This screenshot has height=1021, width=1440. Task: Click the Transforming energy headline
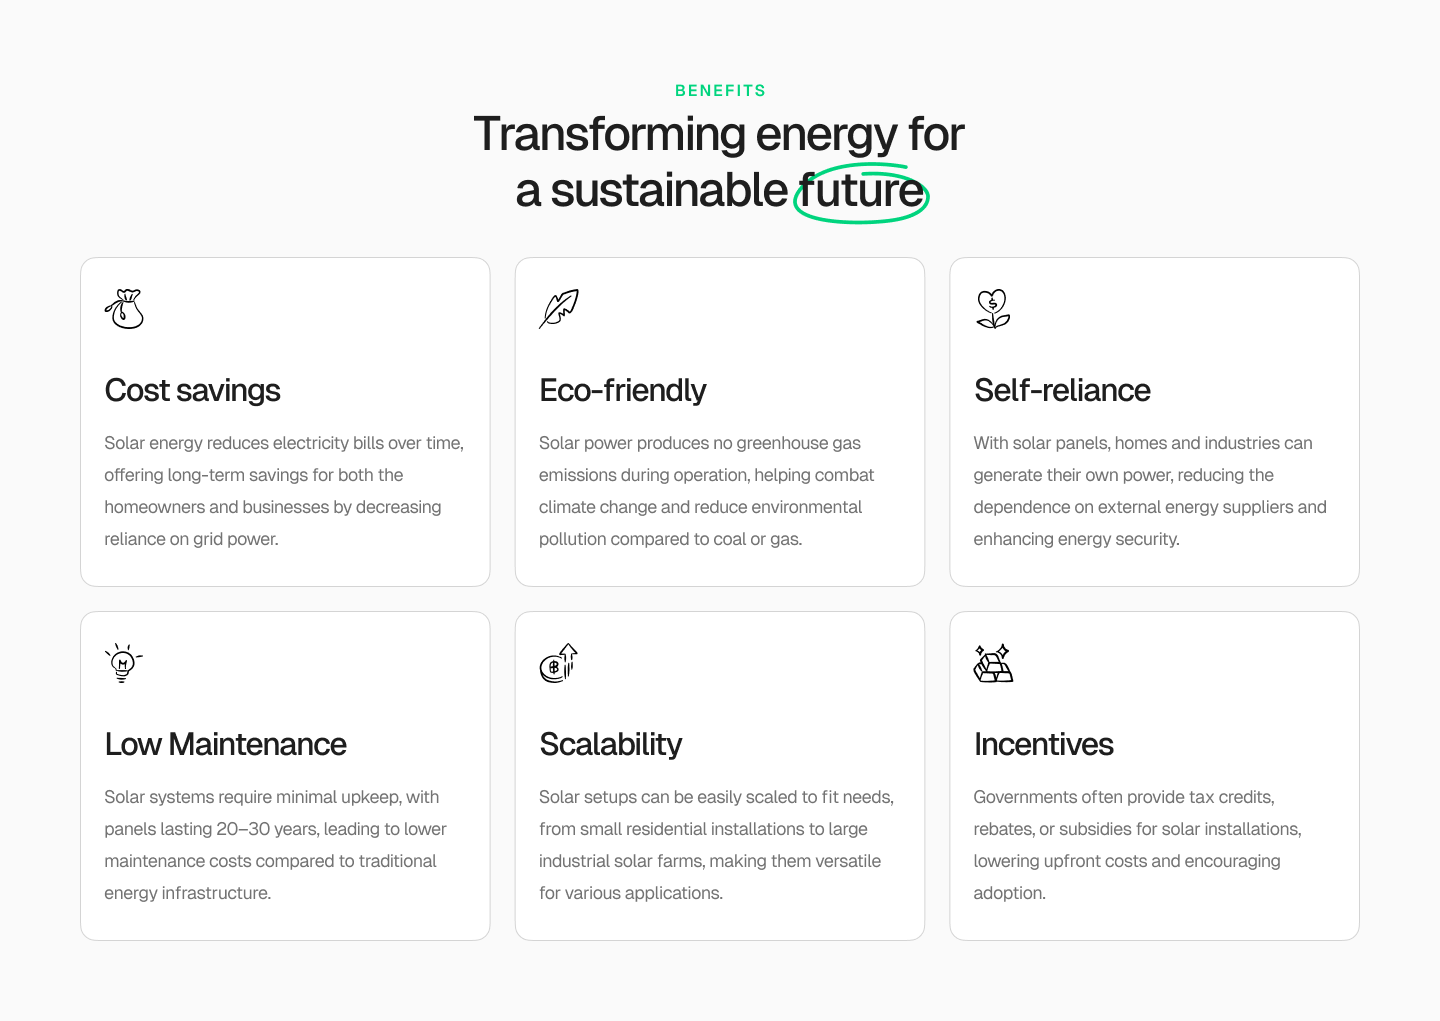[x=720, y=162]
